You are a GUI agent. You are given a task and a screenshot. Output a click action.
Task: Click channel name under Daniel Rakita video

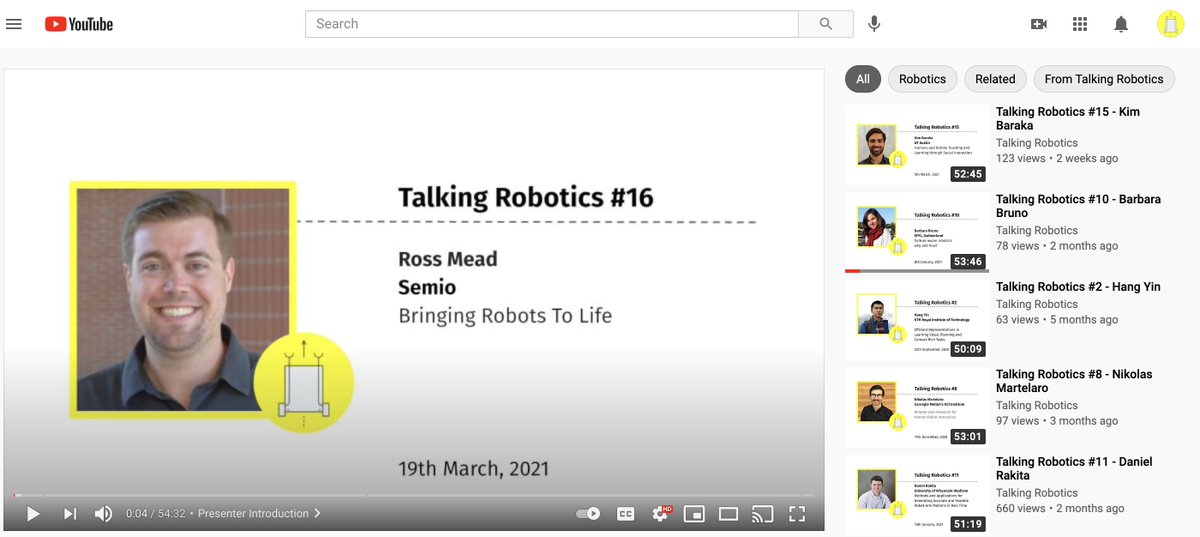tap(1036, 492)
